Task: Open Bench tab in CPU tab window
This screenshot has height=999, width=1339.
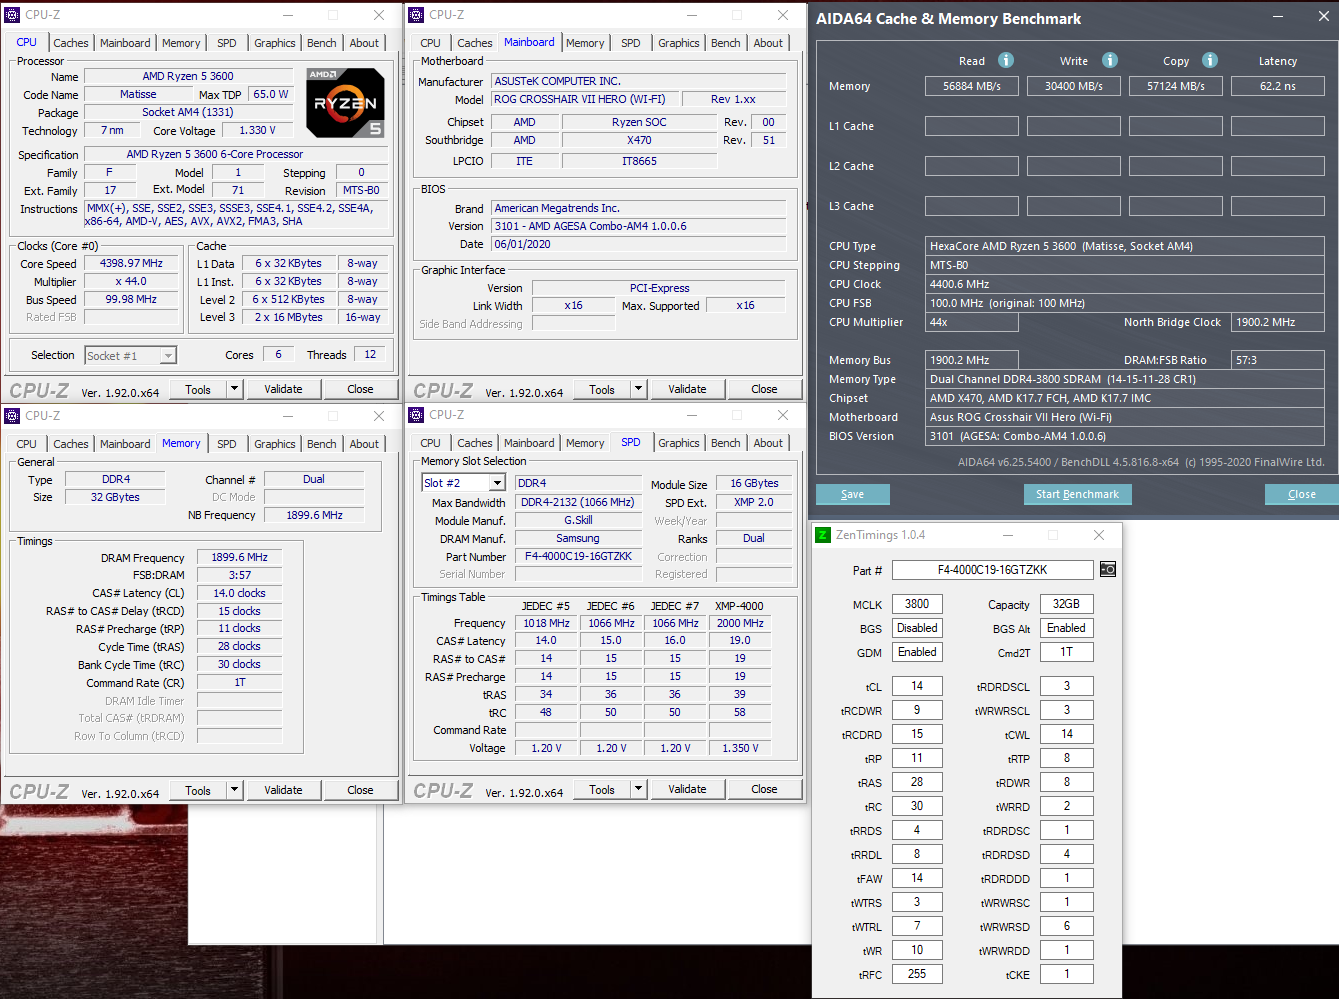Action: tap(322, 43)
